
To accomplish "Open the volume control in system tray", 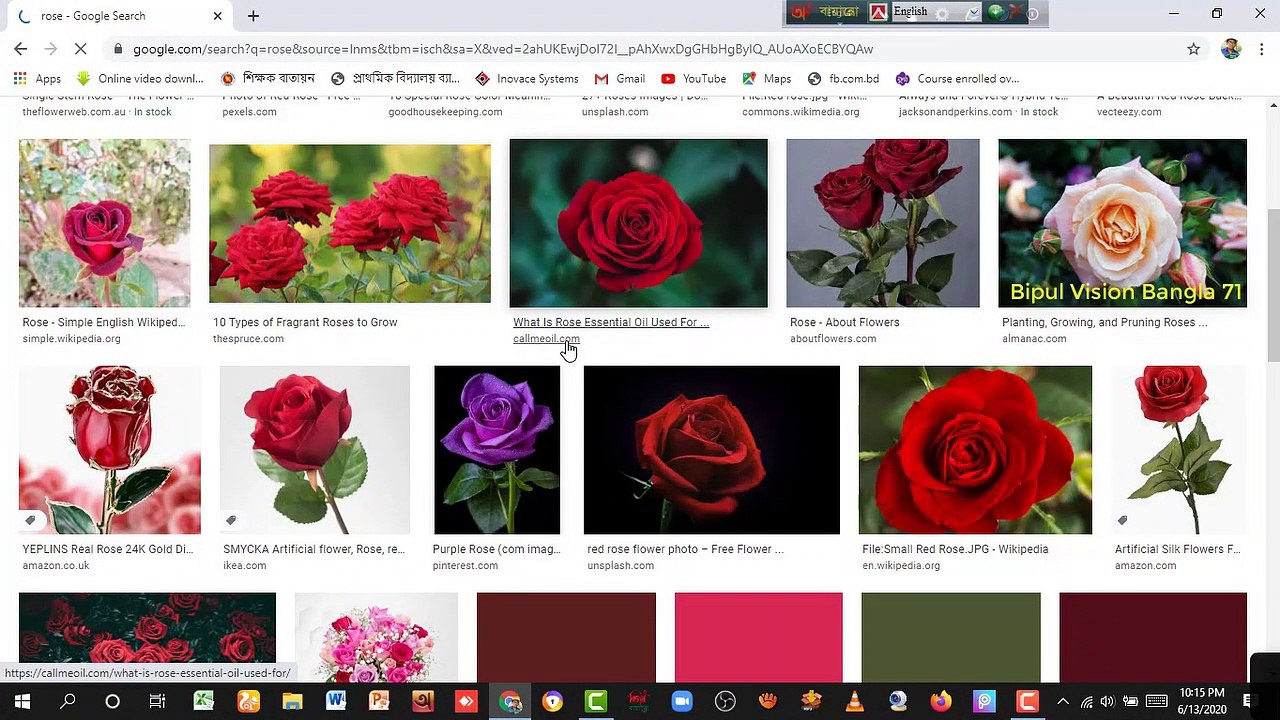I will coord(1108,701).
